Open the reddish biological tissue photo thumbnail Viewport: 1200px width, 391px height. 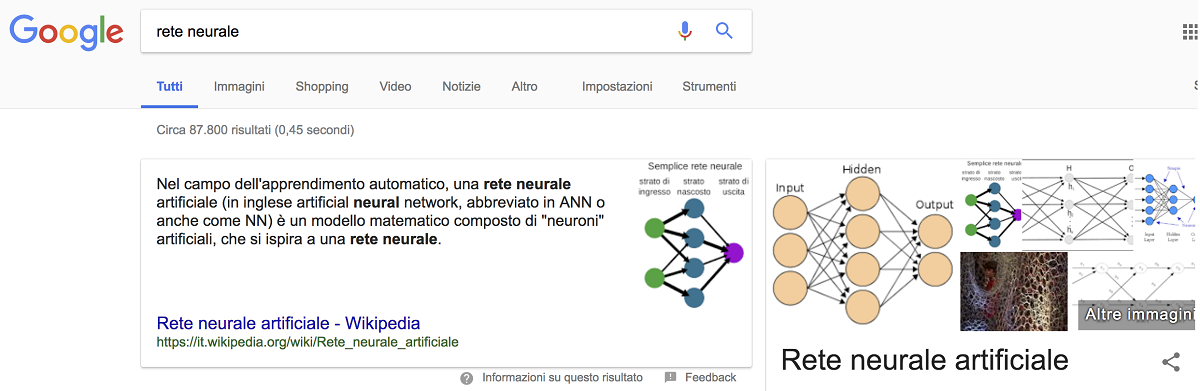pyautogui.click(x=1014, y=291)
